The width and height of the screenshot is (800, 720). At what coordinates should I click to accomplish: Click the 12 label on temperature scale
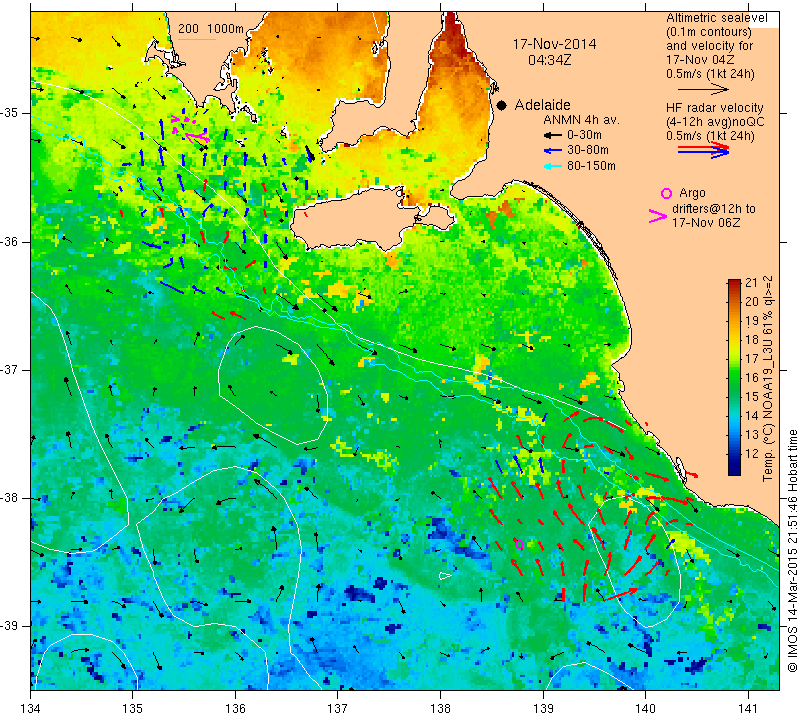[752, 453]
